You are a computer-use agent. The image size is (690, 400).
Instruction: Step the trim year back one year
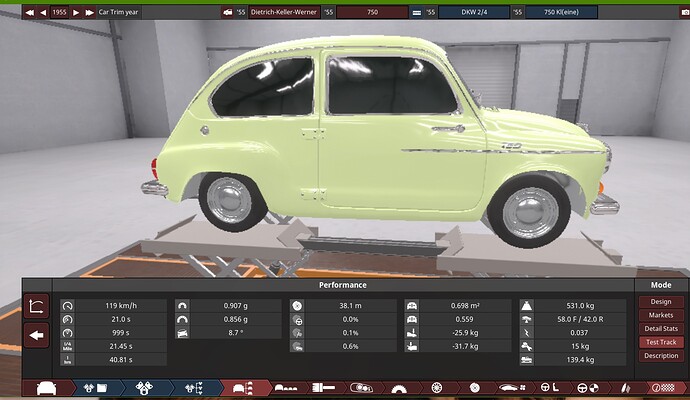coord(44,13)
